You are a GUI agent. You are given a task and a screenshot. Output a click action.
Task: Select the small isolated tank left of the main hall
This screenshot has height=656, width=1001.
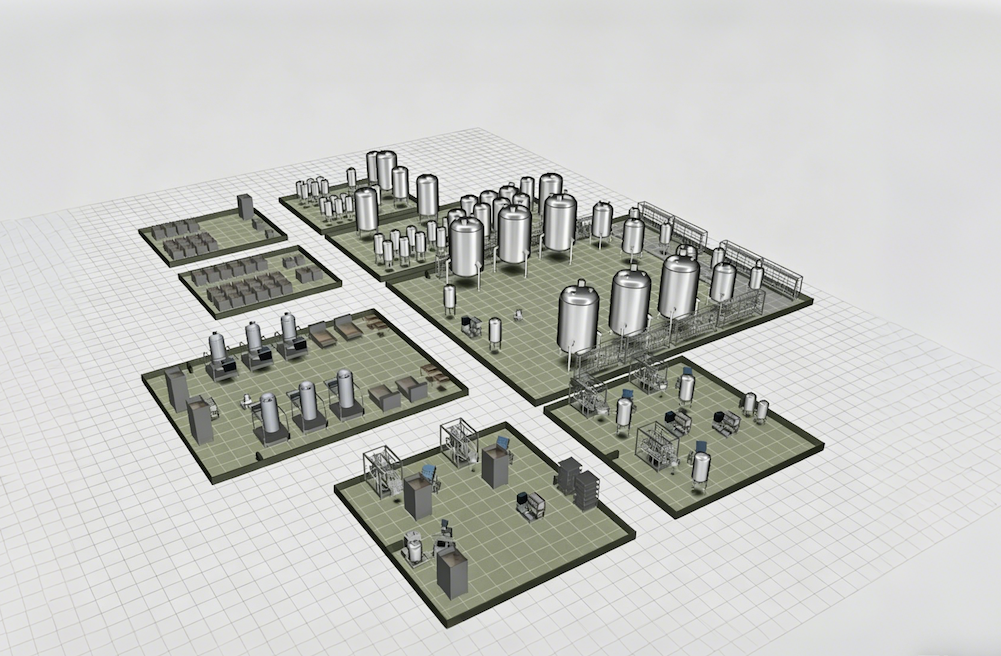tap(449, 296)
